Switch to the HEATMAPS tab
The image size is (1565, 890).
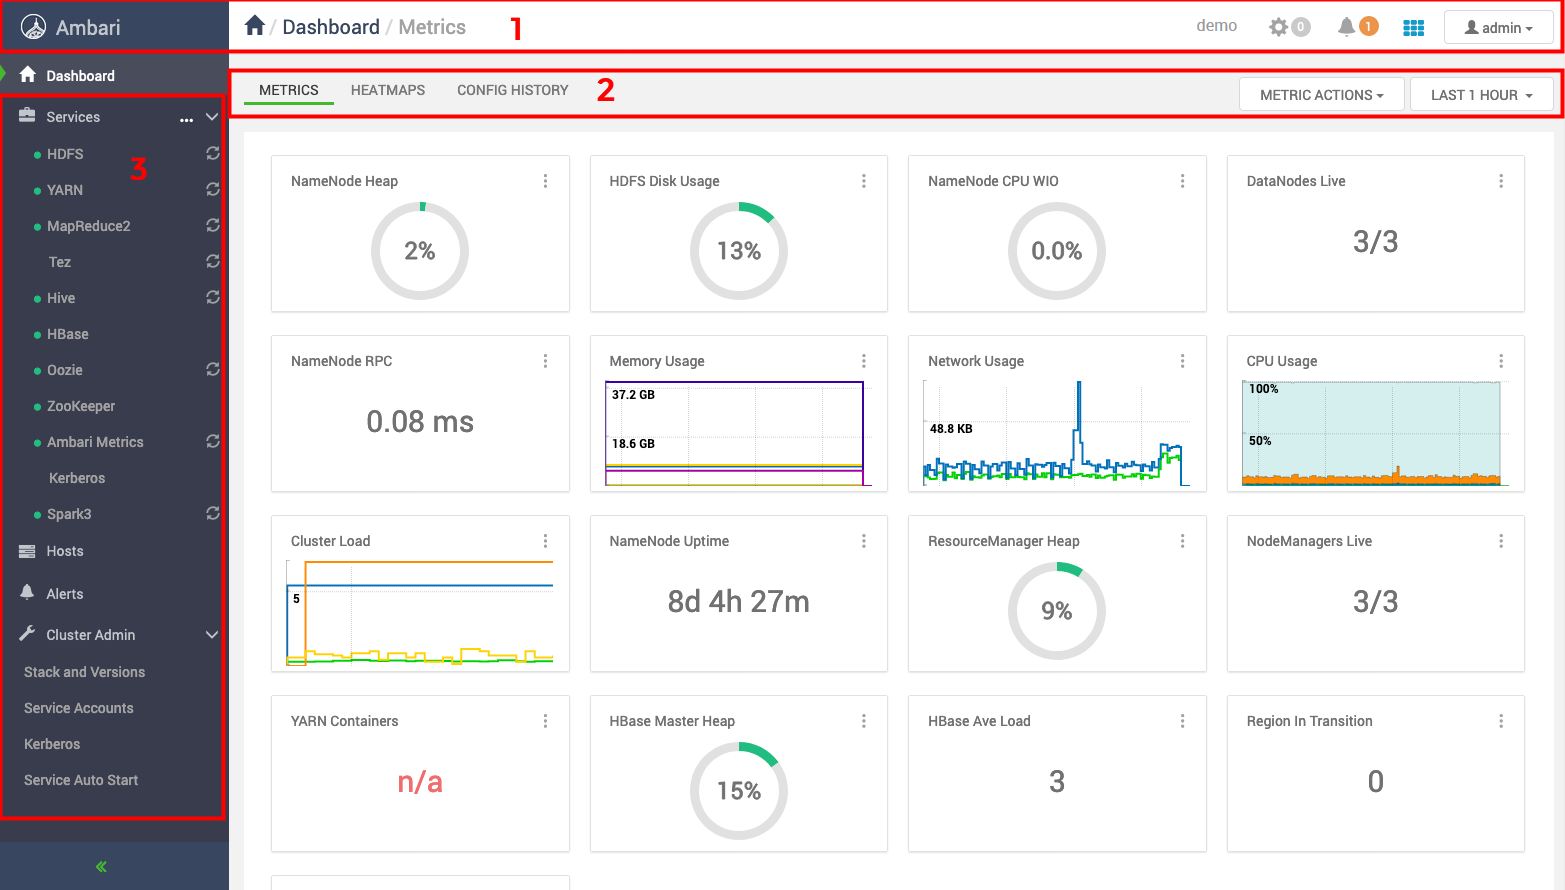pyautogui.click(x=388, y=90)
